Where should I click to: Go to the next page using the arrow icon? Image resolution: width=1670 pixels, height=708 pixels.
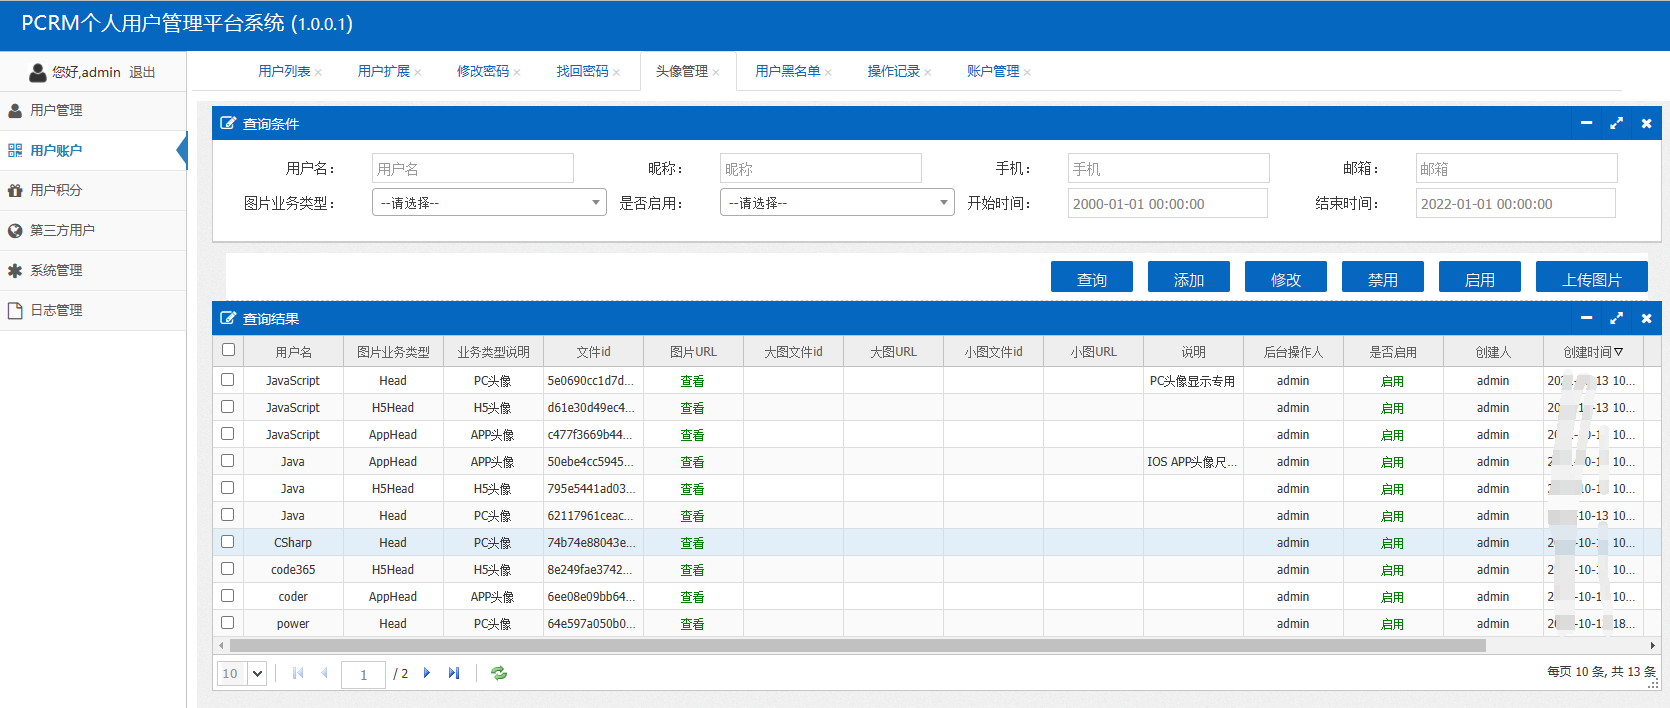pyautogui.click(x=427, y=674)
